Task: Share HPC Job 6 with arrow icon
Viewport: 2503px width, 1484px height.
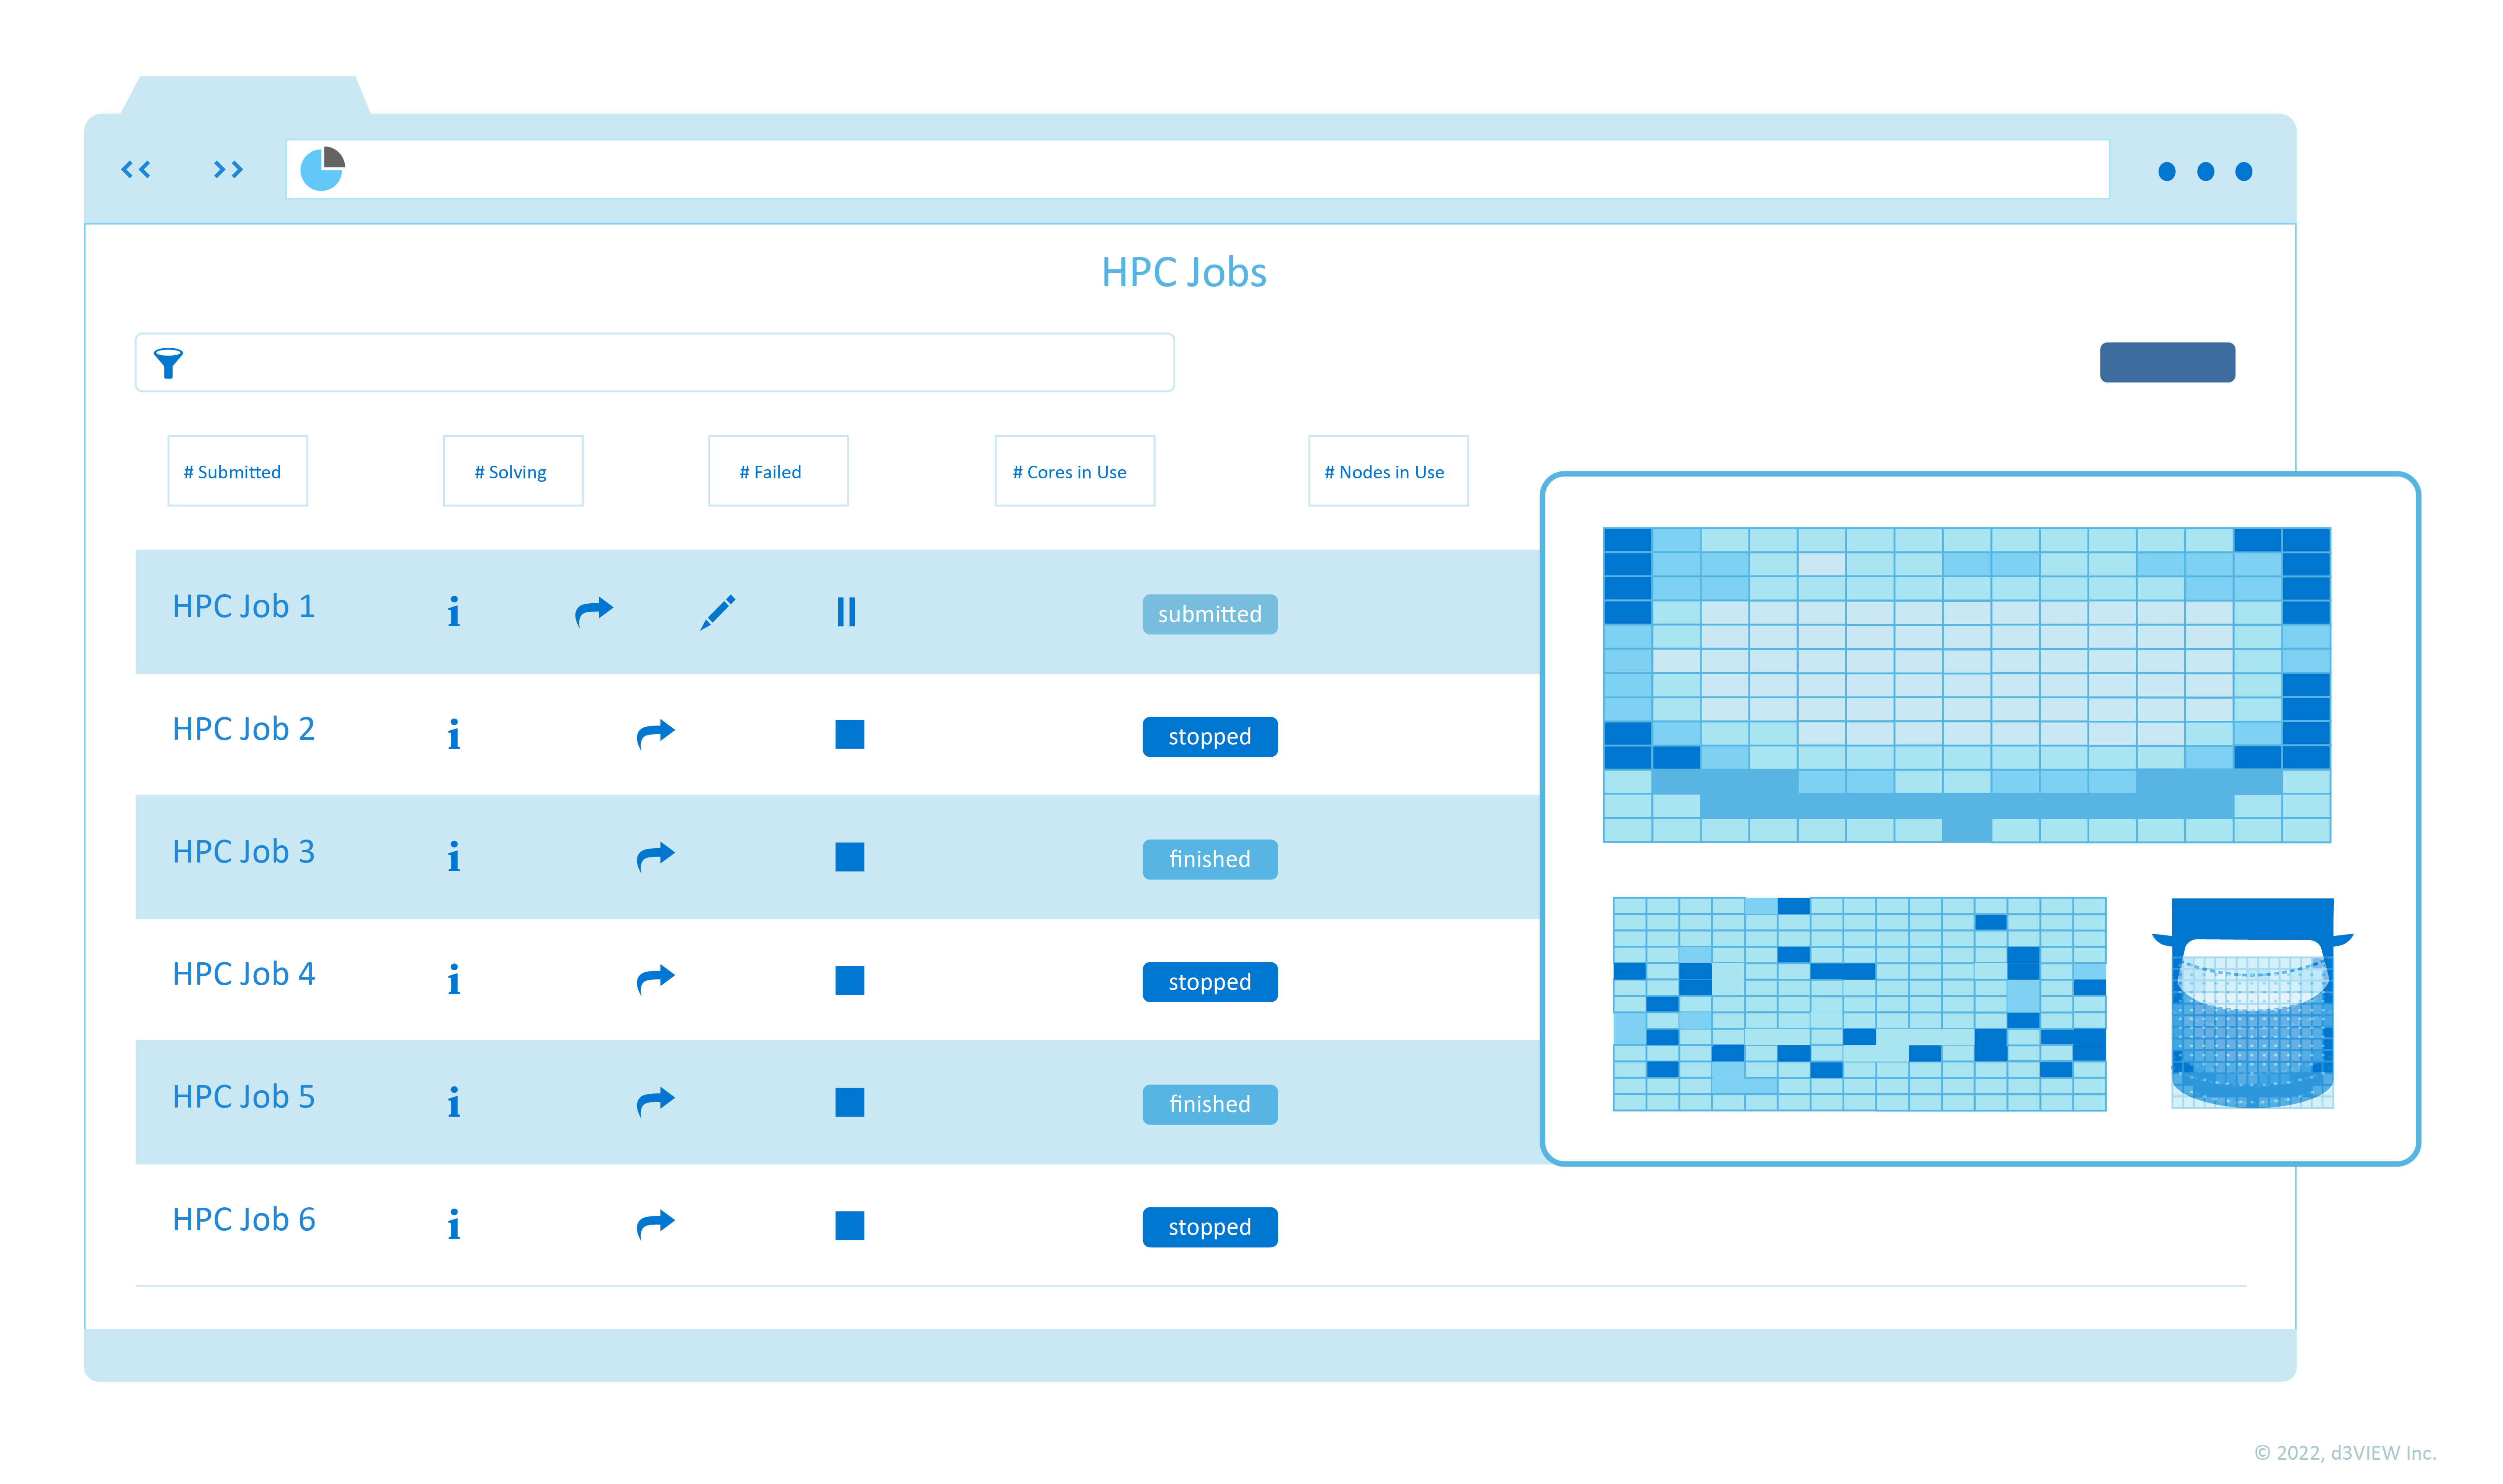Action: point(656,1225)
